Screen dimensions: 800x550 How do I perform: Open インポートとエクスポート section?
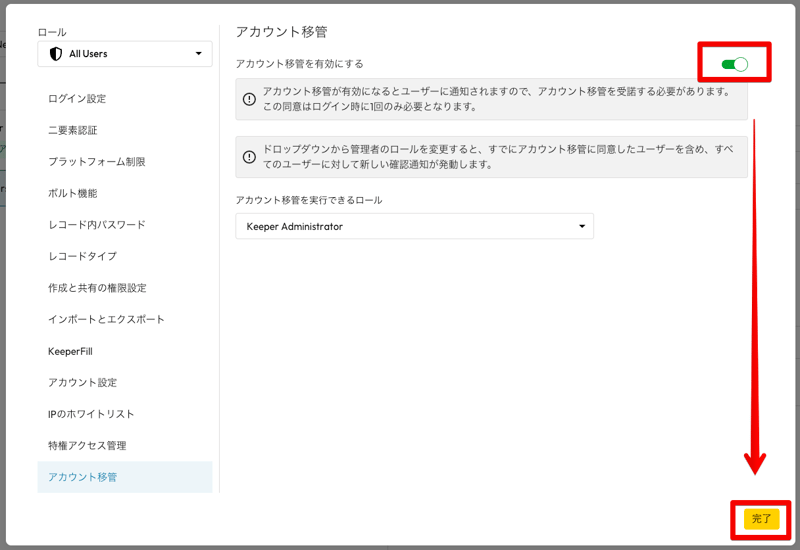tap(106, 319)
